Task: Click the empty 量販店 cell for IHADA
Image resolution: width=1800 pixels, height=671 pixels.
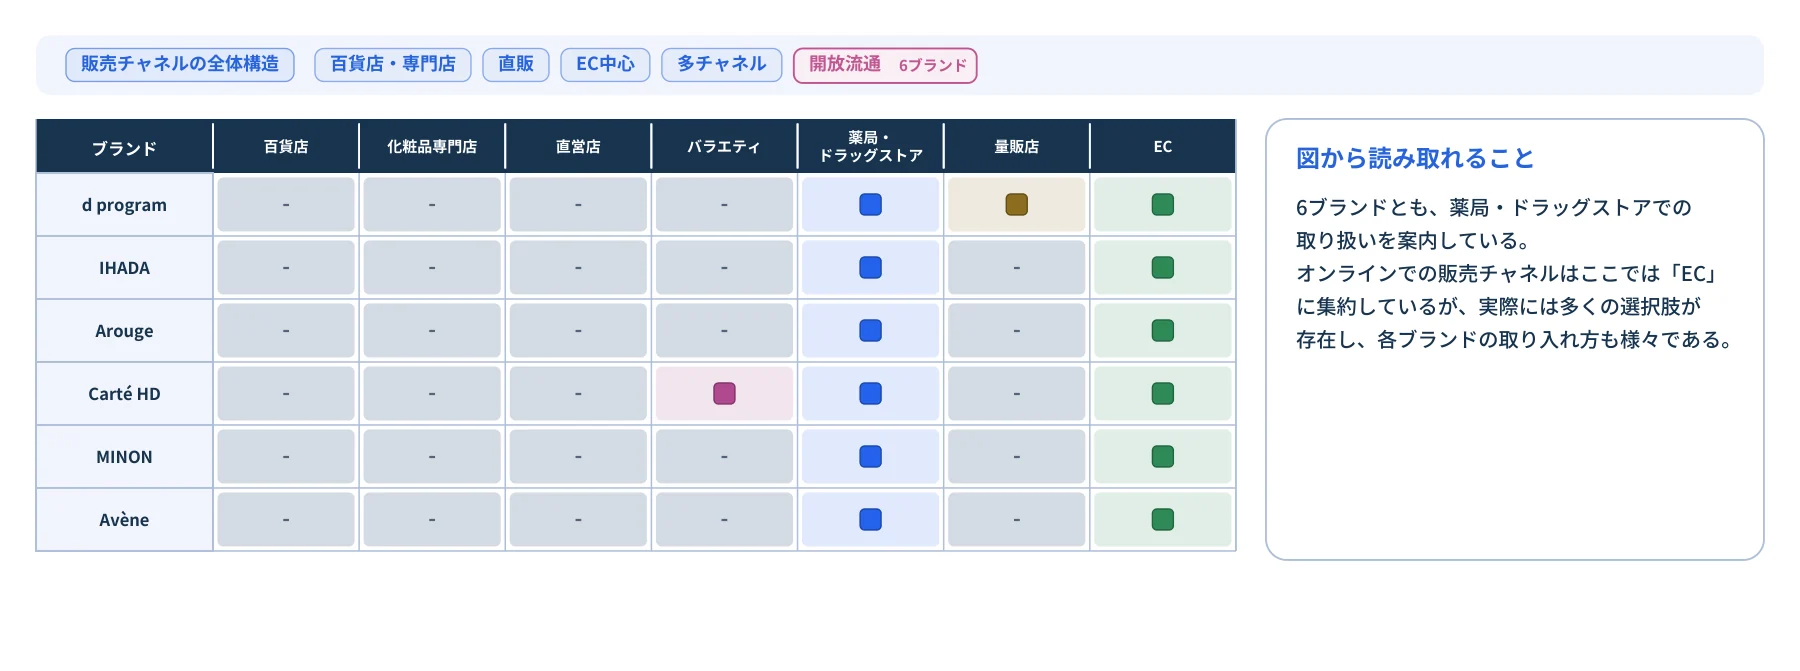Action: tap(1017, 268)
